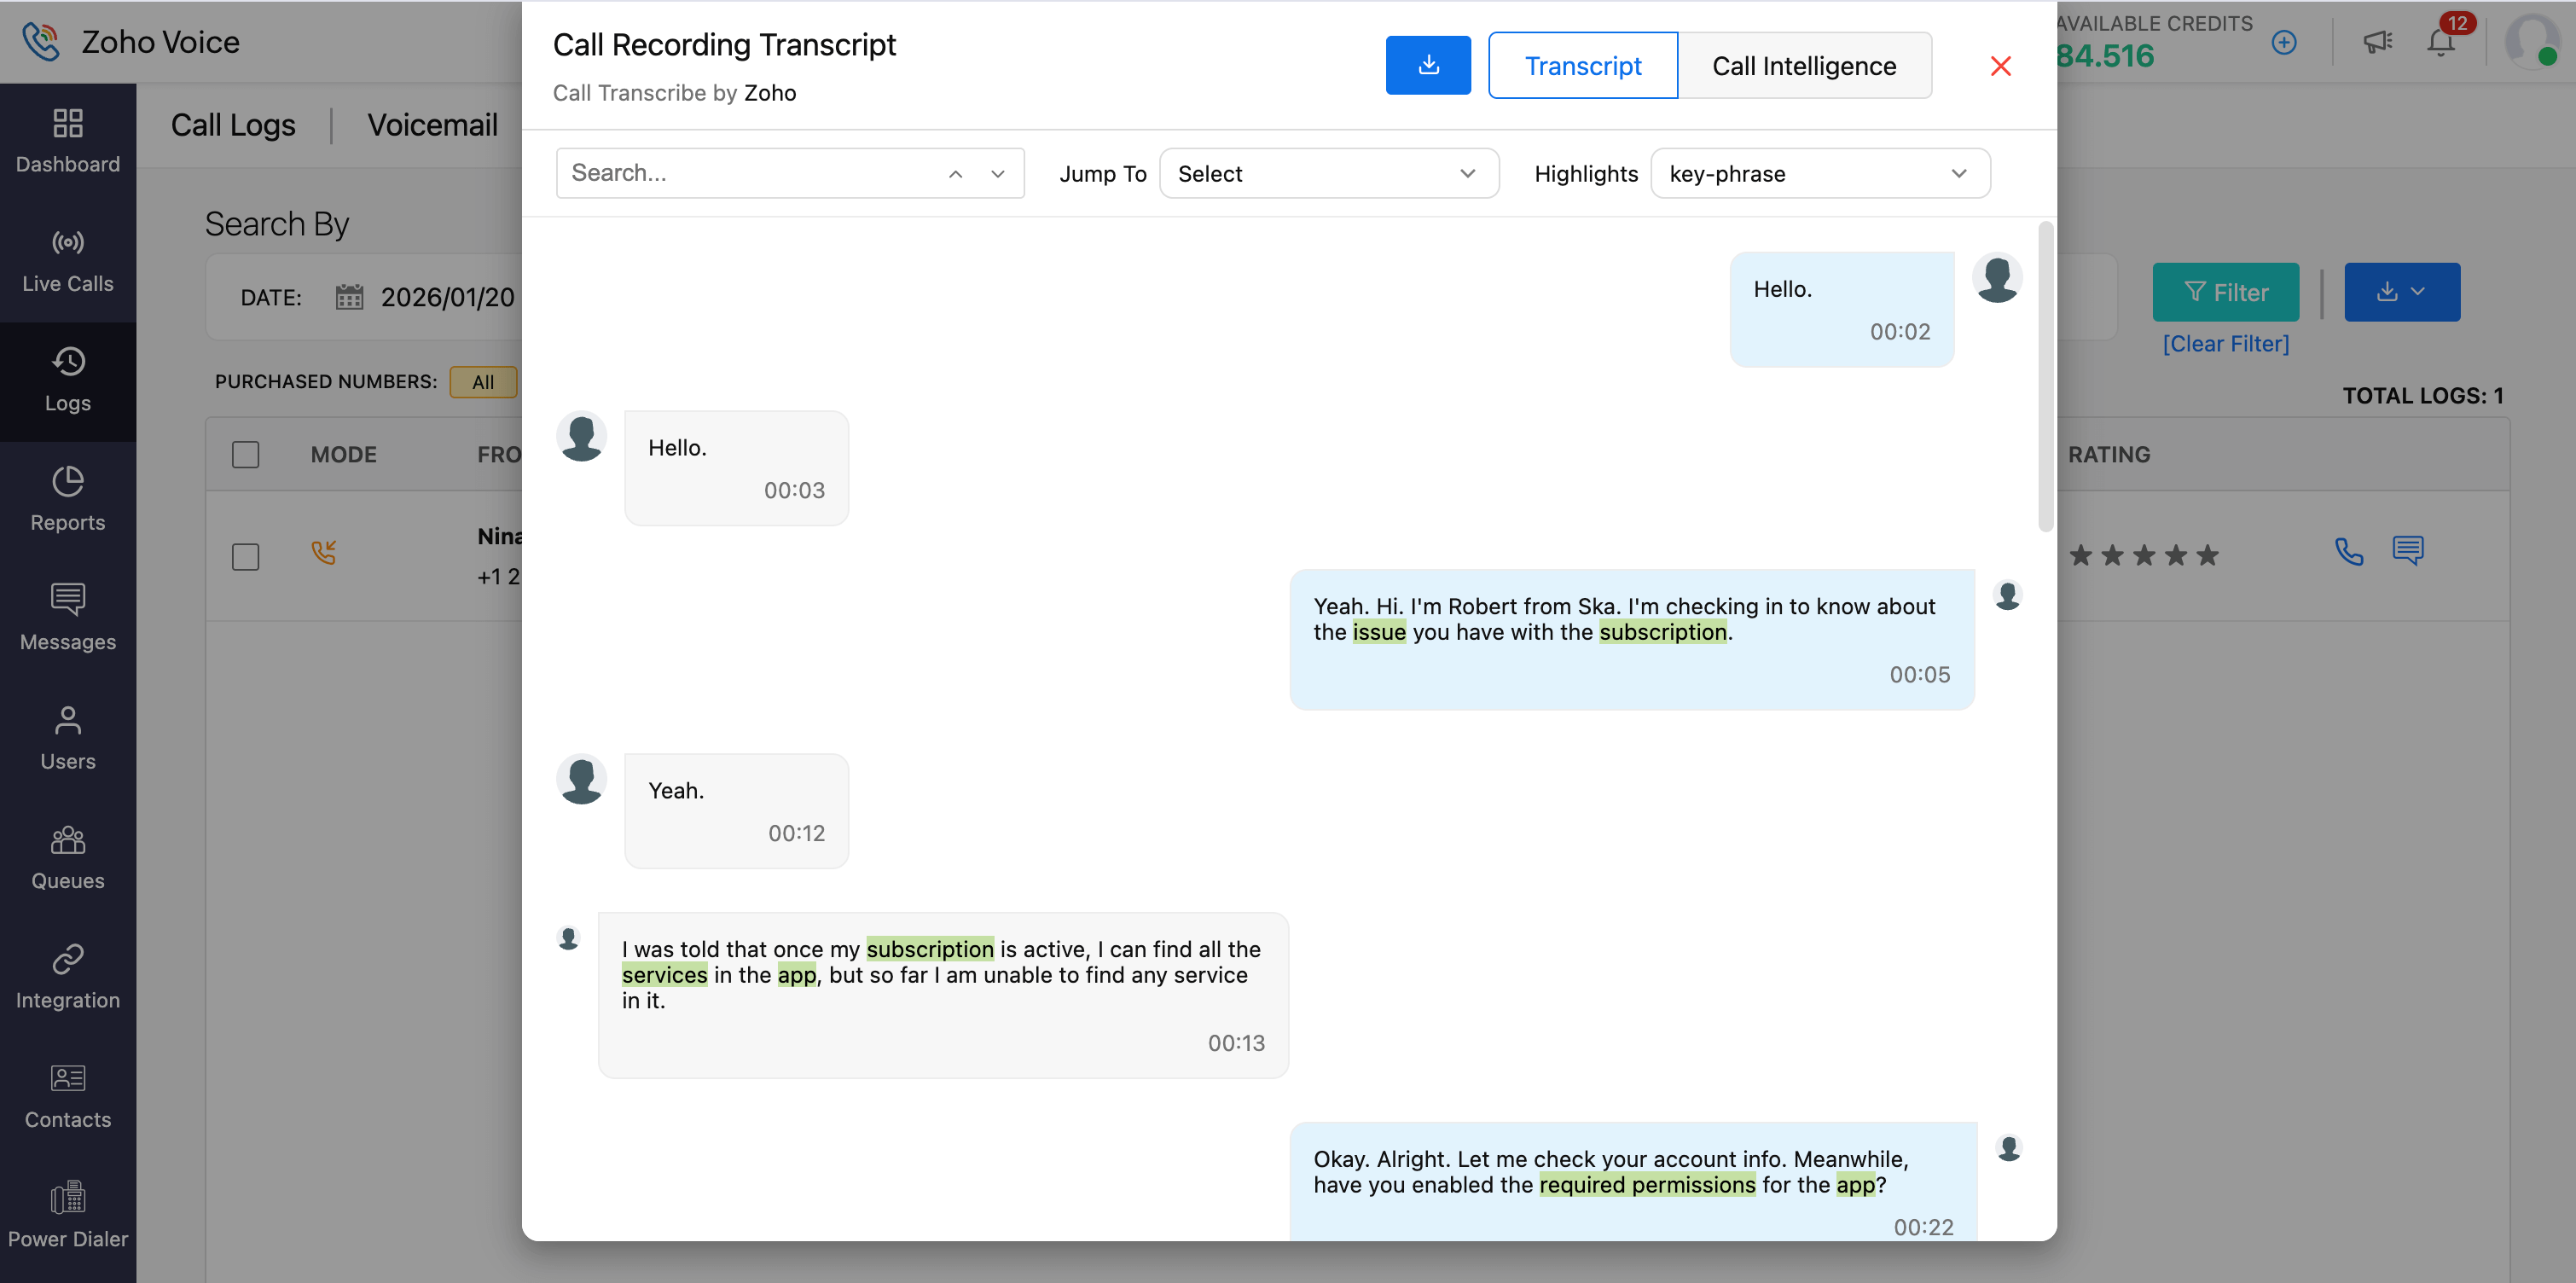Open the export download dropdown arrow
2576x1283 pixels.
coord(2418,292)
